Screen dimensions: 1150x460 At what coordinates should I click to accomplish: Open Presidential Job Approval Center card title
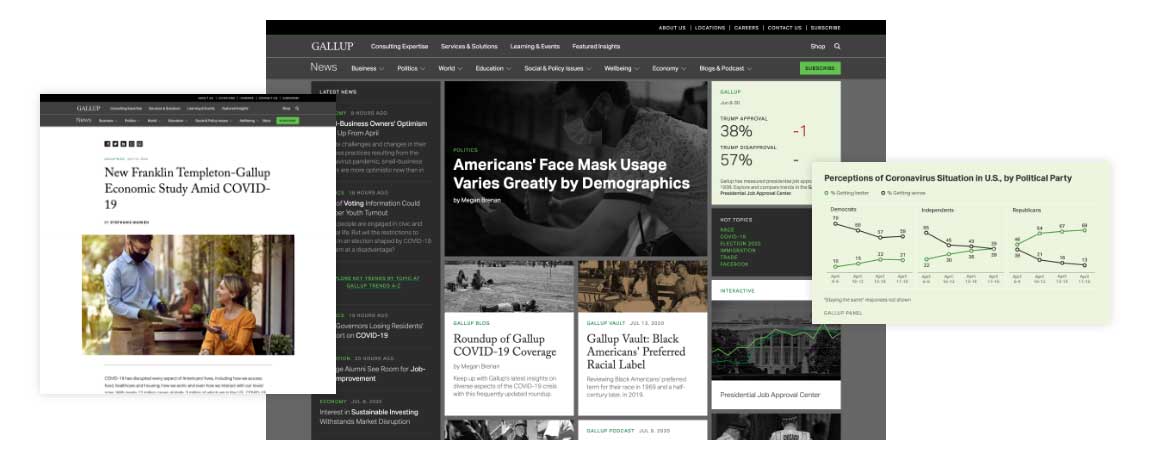pyautogui.click(x=769, y=395)
